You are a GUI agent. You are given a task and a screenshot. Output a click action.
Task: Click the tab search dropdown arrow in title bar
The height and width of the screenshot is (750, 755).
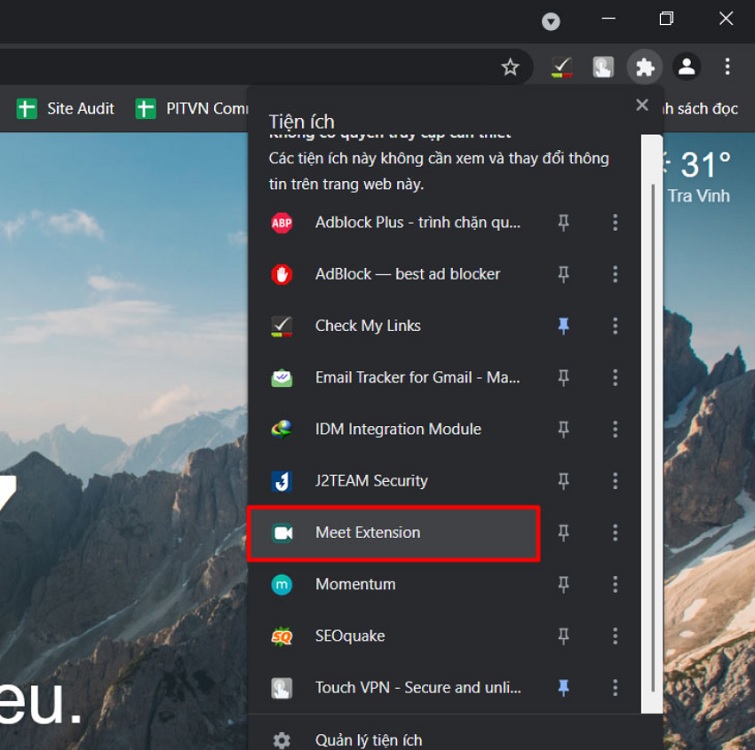[x=550, y=21]
